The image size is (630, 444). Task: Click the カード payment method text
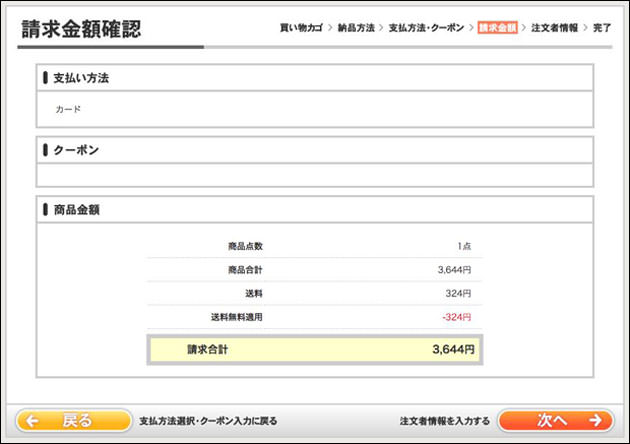68,109
